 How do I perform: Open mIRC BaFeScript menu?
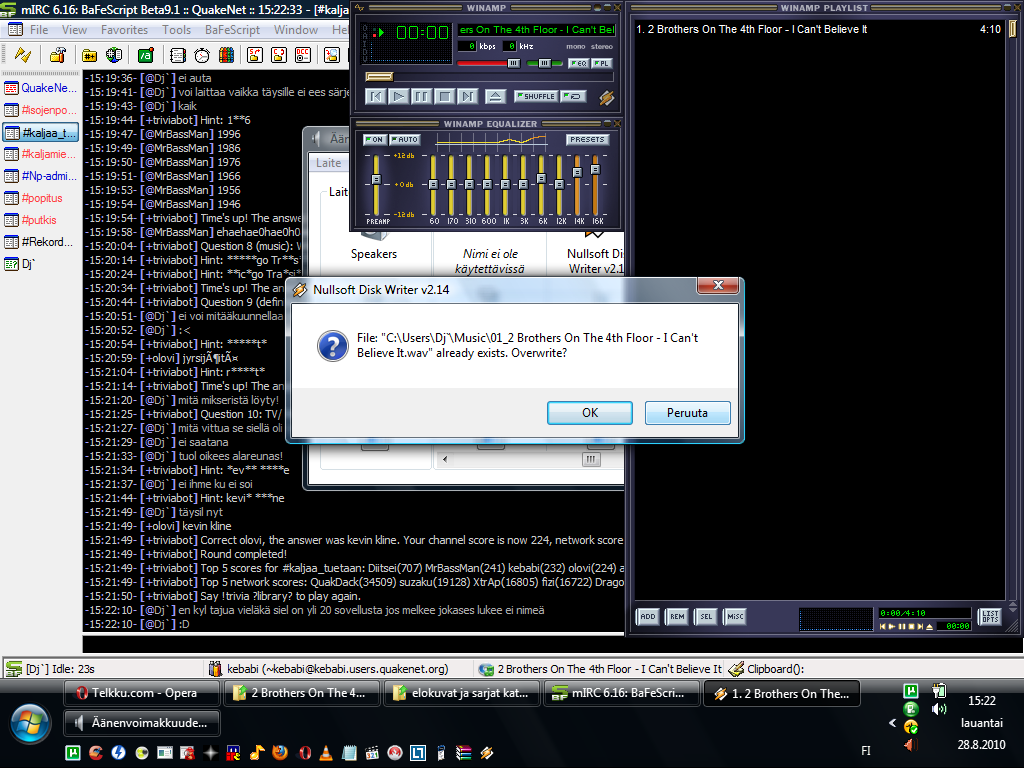pyautogui.click(x=232, y=30)
